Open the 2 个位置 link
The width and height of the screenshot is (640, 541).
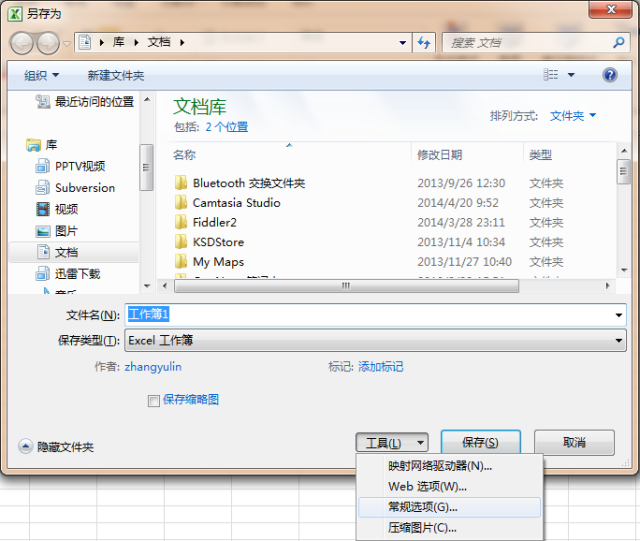pyautogui.click(x=227, y=127)
